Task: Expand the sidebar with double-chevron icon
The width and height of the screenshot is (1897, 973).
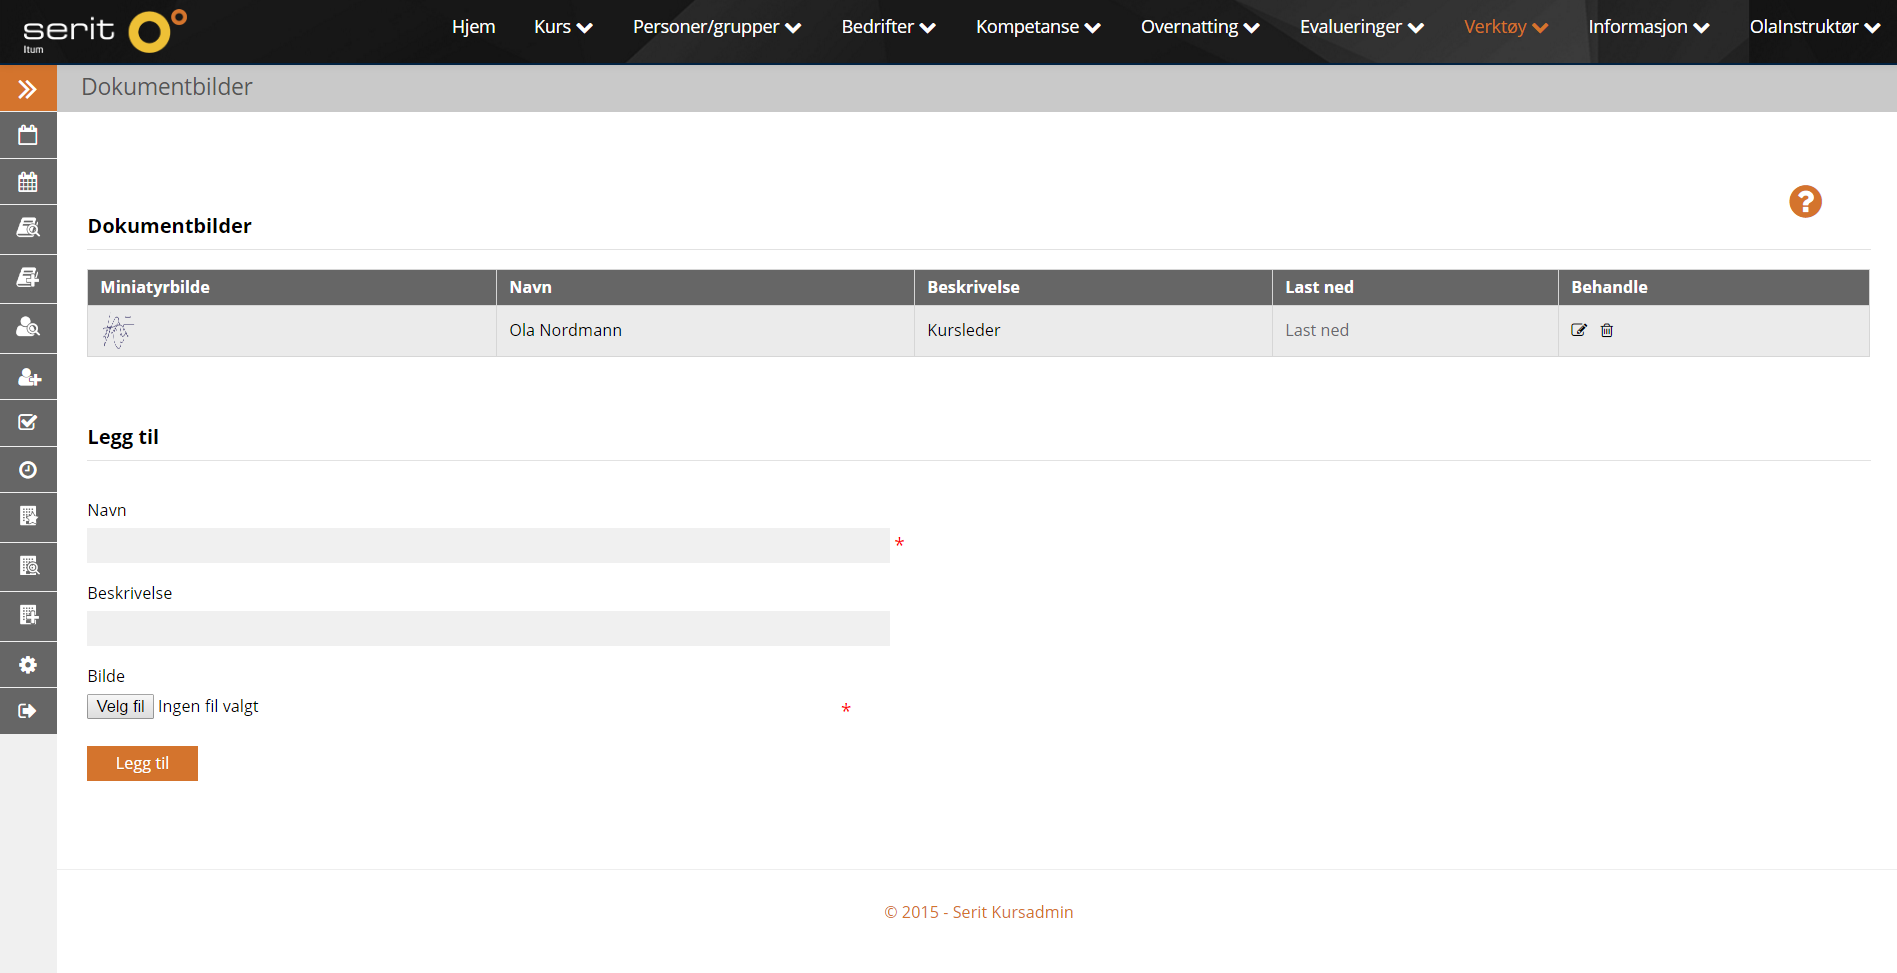Action: [28, 89]
